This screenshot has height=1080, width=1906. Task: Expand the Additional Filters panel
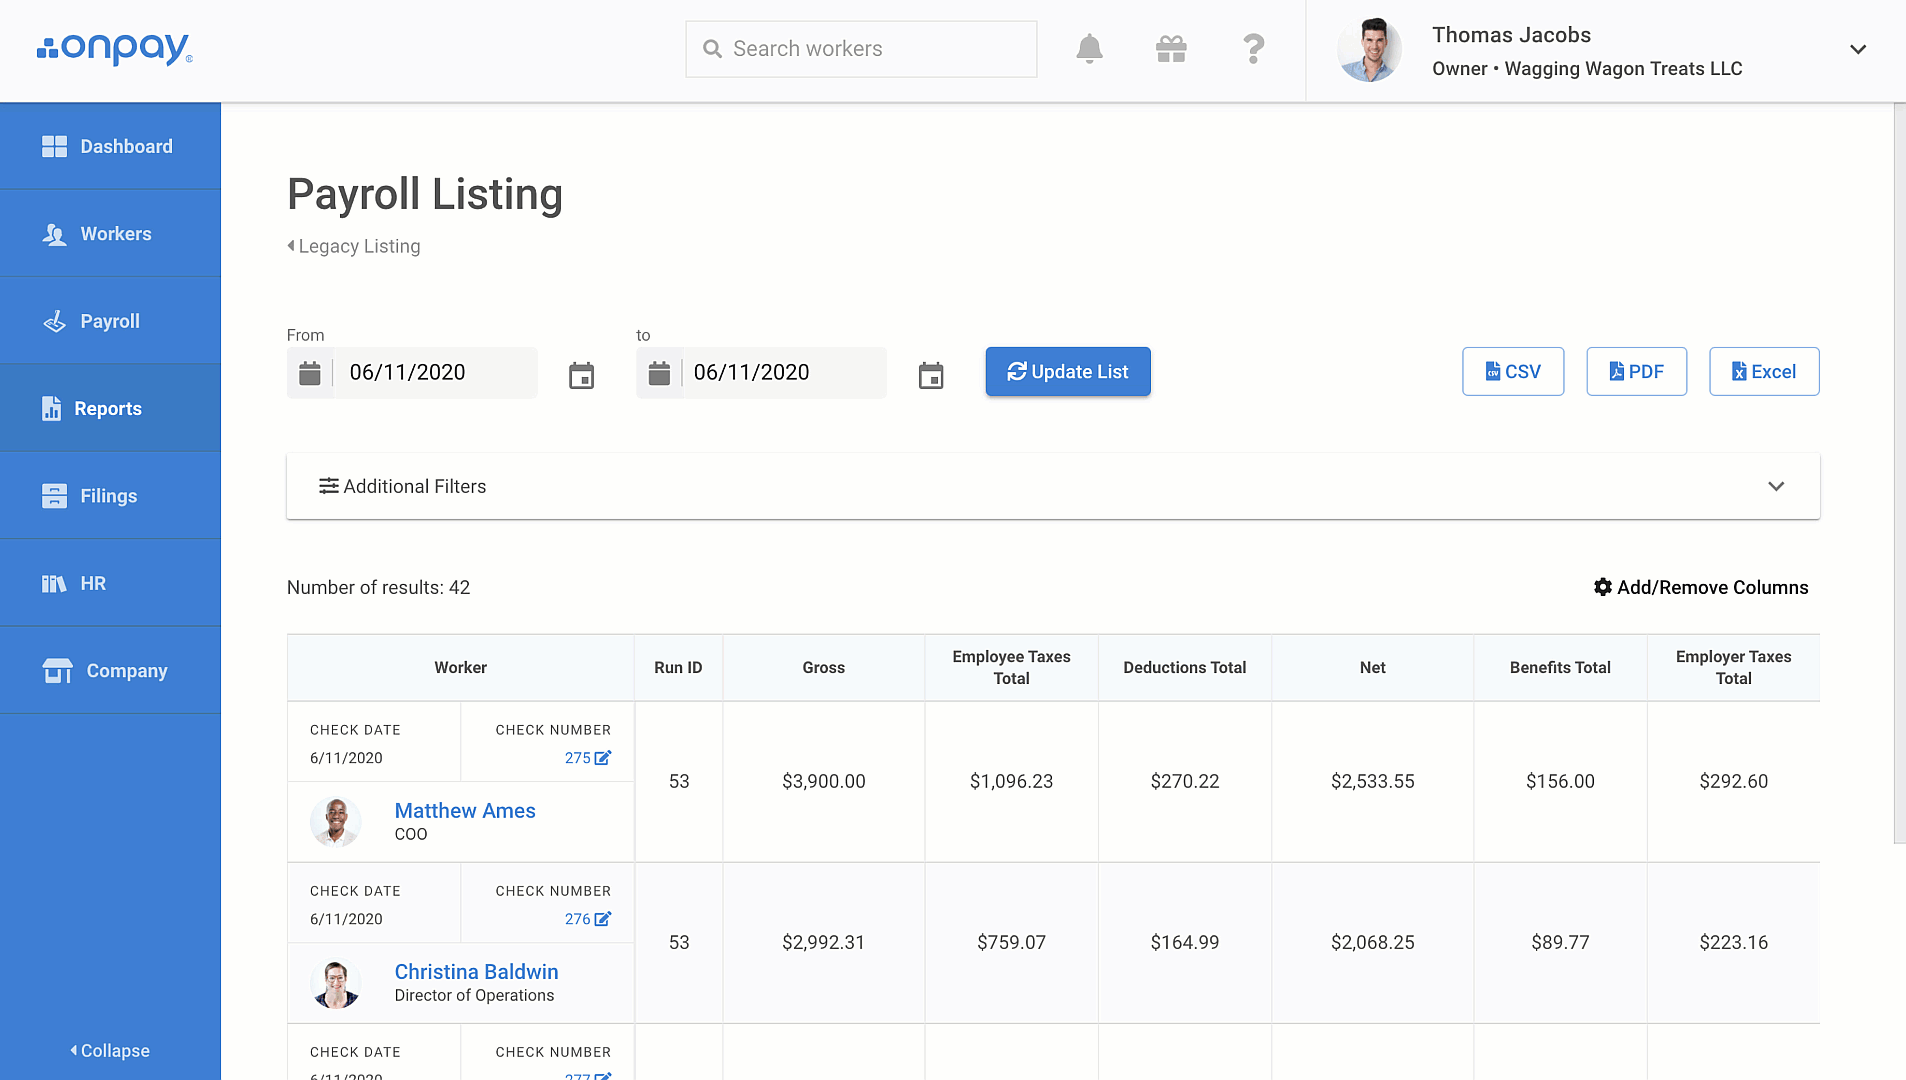[x=1053, y=486]
